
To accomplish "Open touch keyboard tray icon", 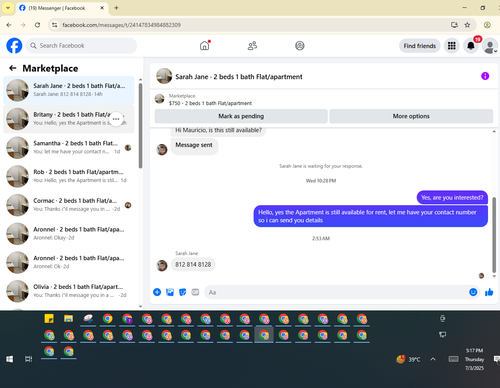I will click(453, 359).
